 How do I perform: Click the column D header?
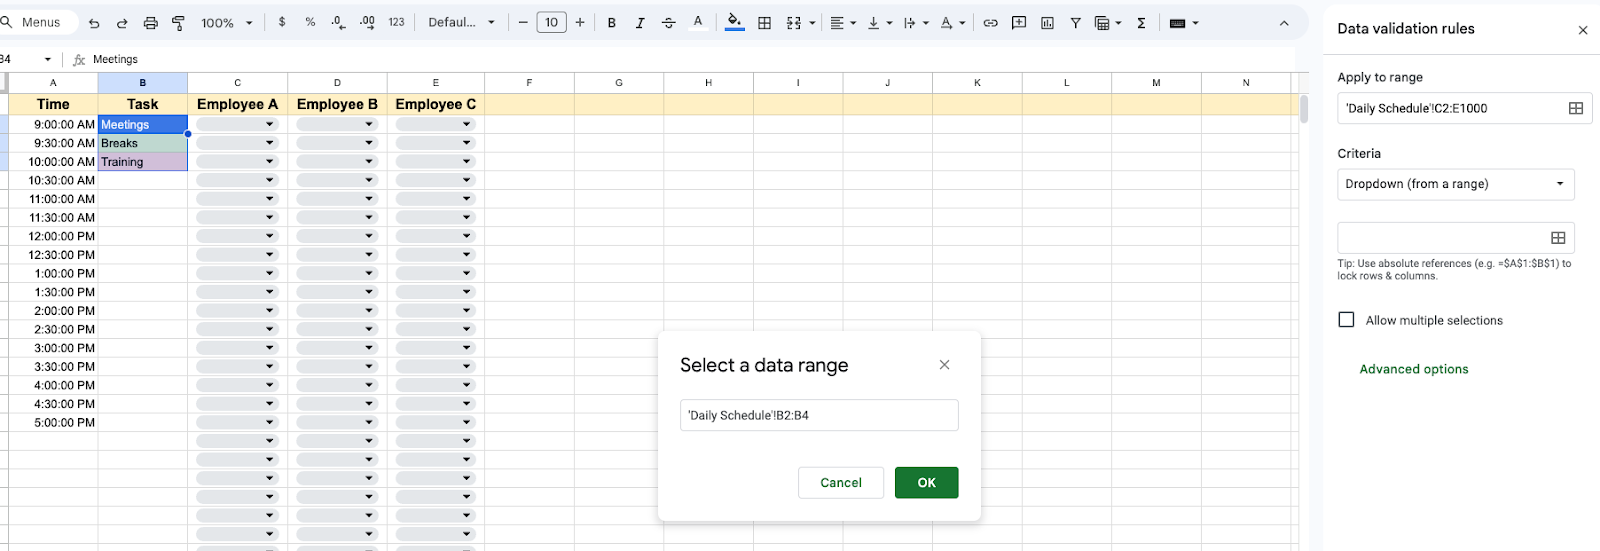point(337,83)
